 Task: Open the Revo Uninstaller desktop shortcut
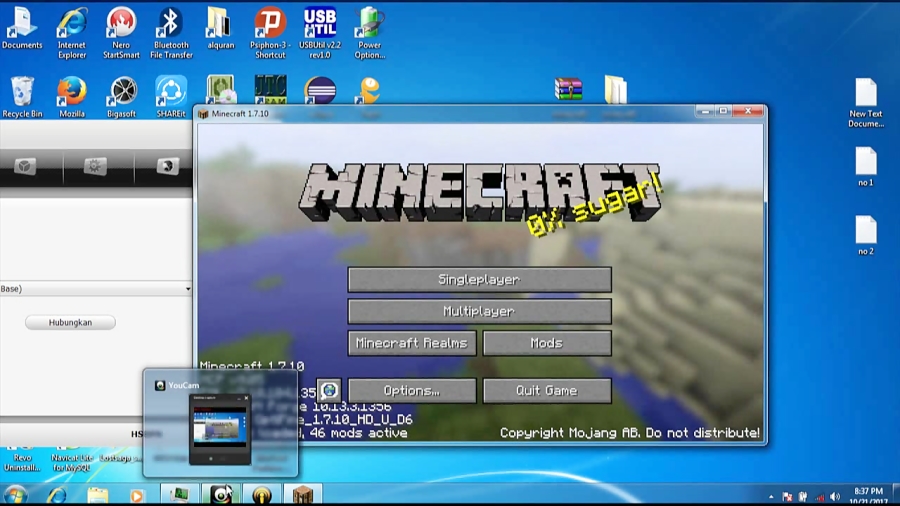click(x=22, y=459)
